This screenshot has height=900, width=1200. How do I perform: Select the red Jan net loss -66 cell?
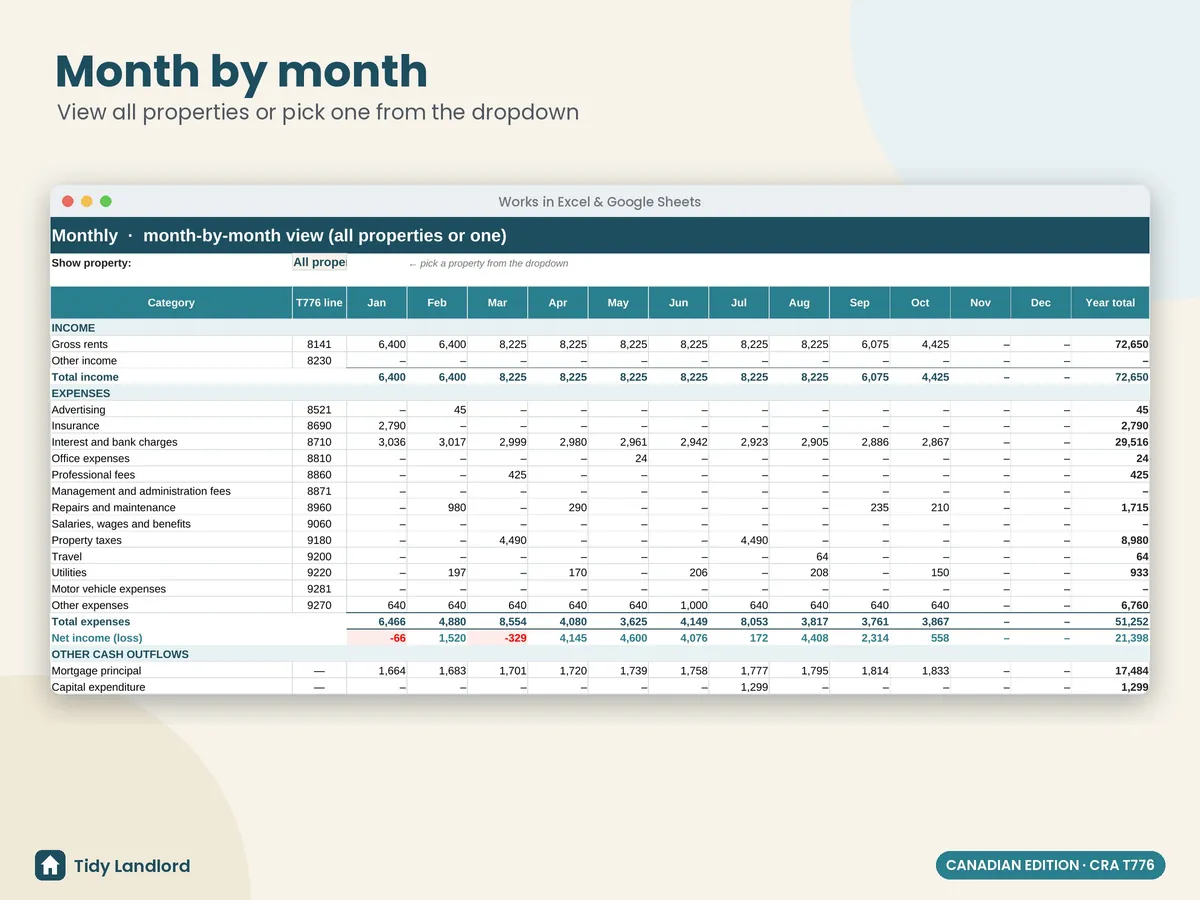tap(377, 638)
